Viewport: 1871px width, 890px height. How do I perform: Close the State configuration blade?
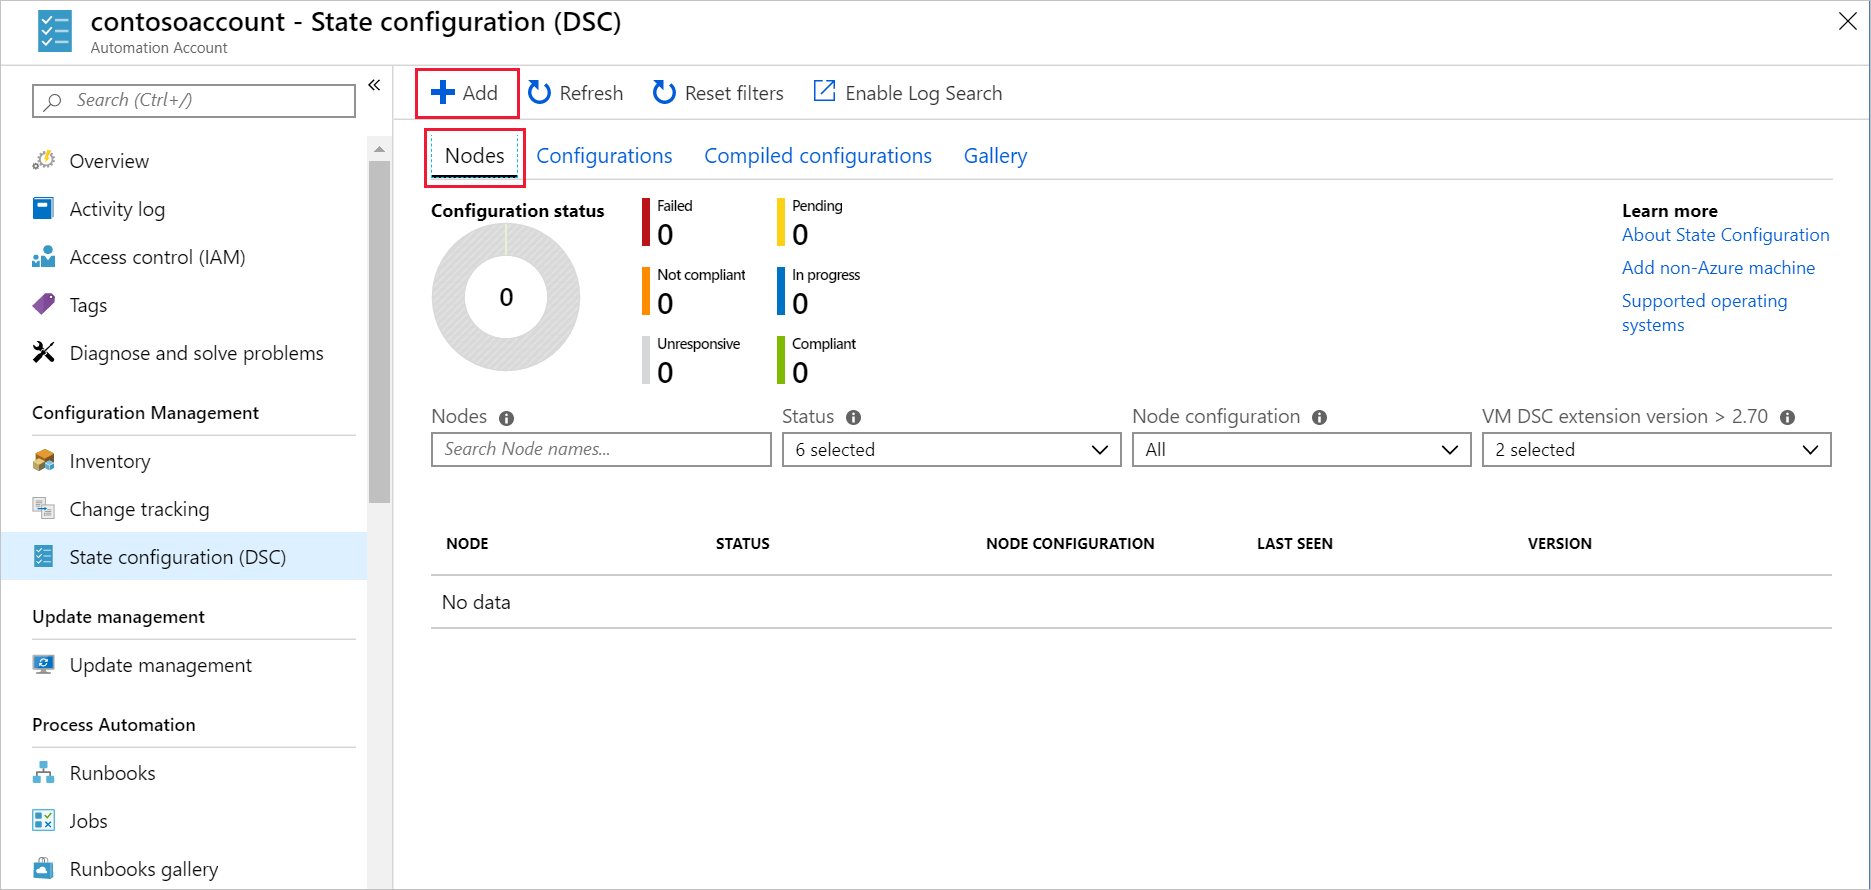tap(1847, 21)
